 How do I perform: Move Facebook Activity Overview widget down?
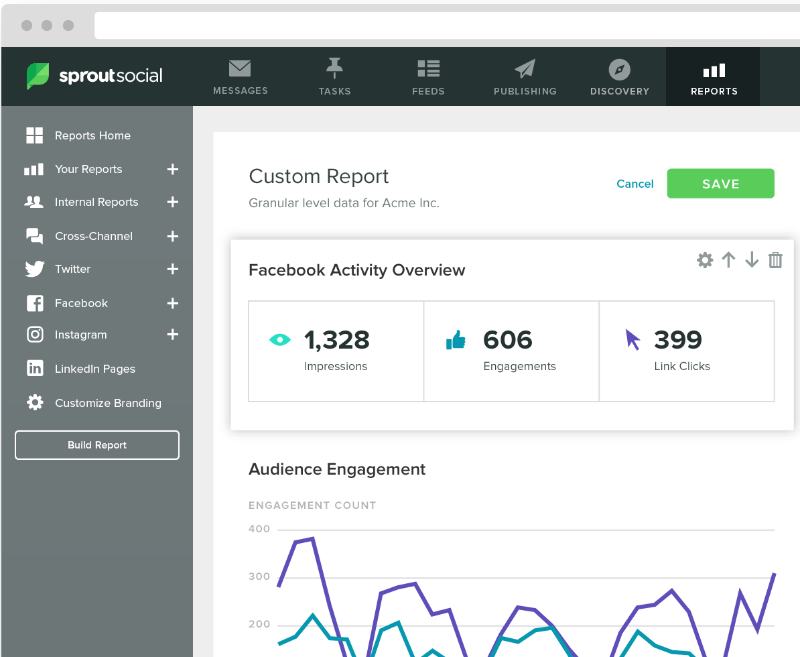(752, 260)
